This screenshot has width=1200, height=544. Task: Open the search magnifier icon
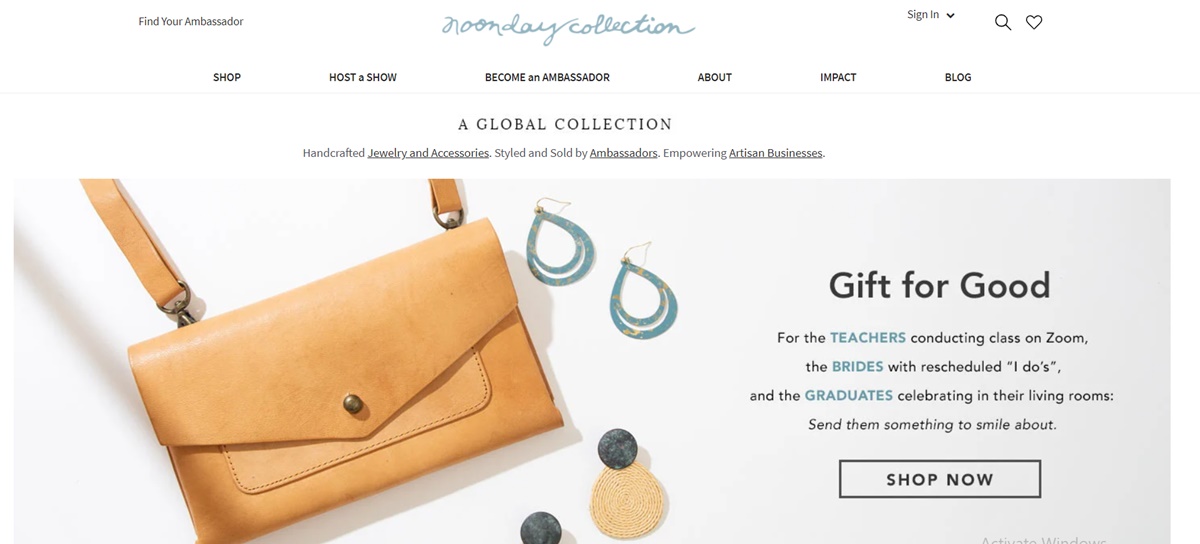click(x=1003, y=22)
